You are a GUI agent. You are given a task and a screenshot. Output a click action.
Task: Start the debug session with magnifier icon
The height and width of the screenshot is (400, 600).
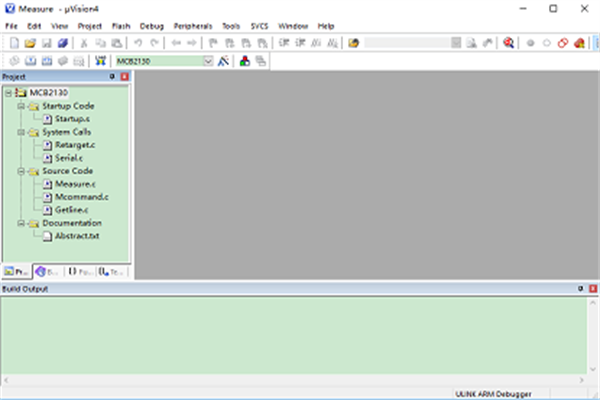tap(508, 43)
